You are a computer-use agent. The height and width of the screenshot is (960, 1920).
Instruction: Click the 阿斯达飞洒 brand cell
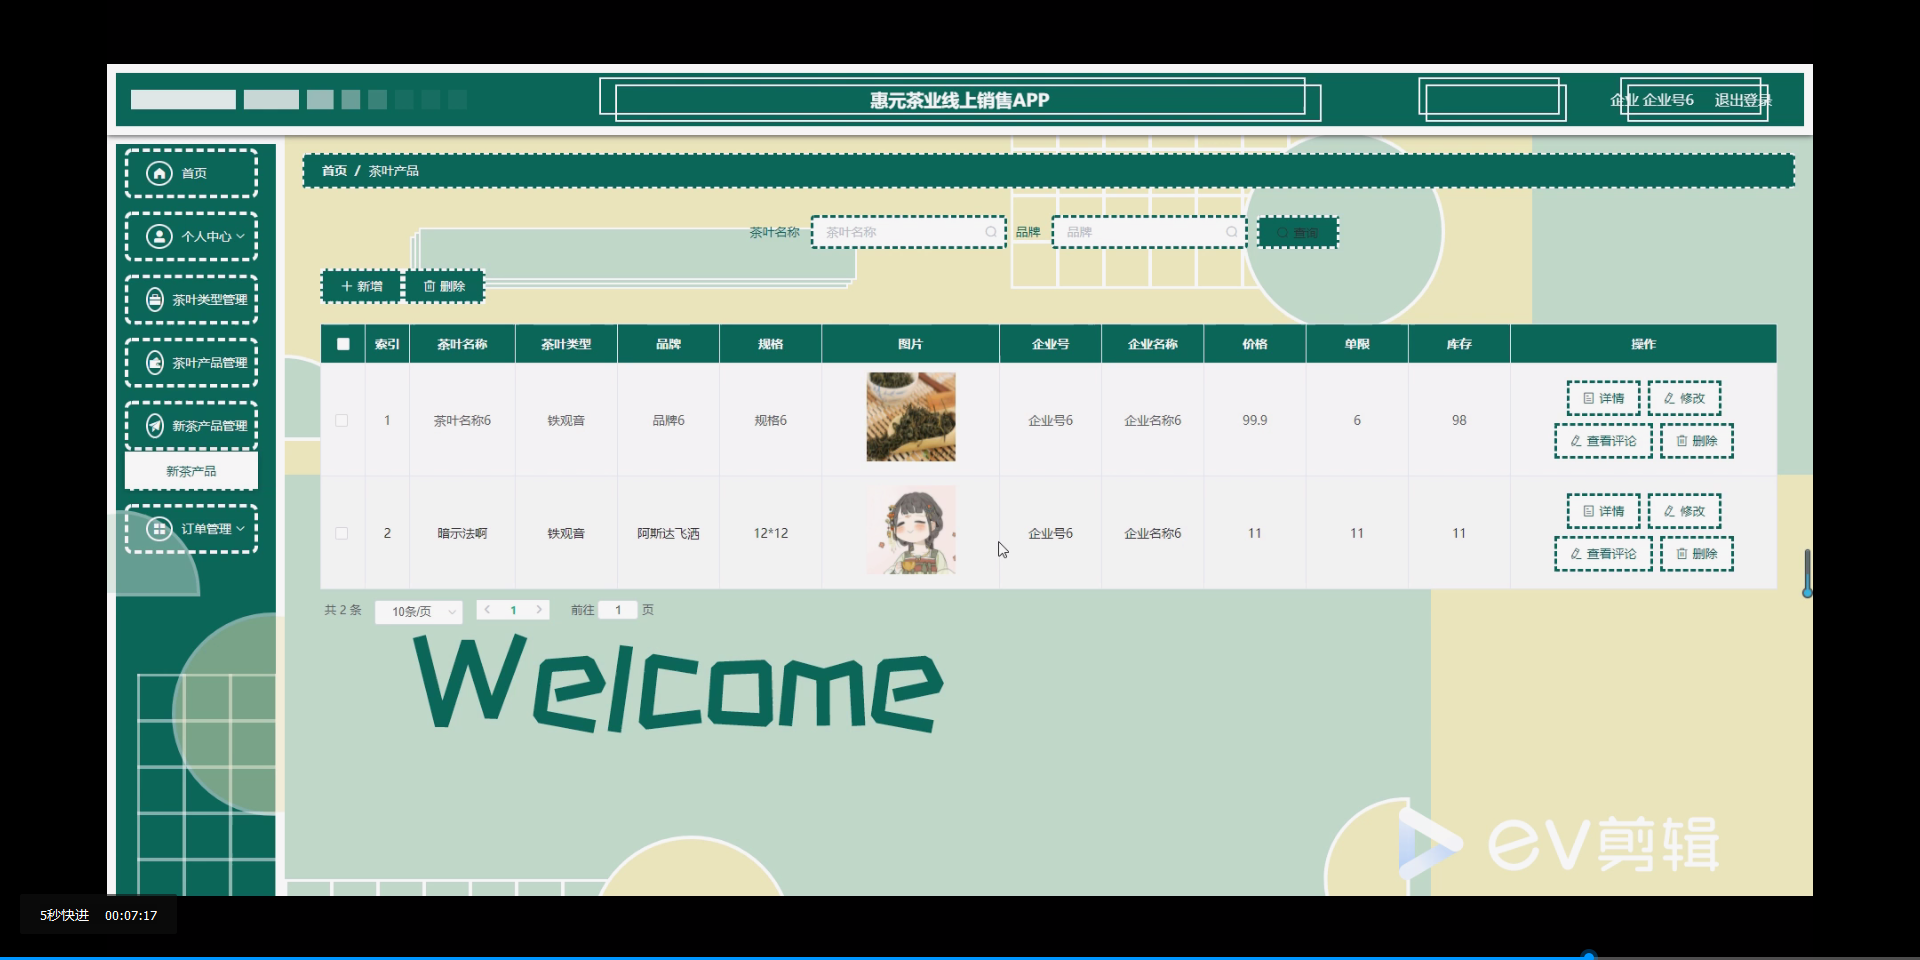pyautogui.click(x=668, y=533)
